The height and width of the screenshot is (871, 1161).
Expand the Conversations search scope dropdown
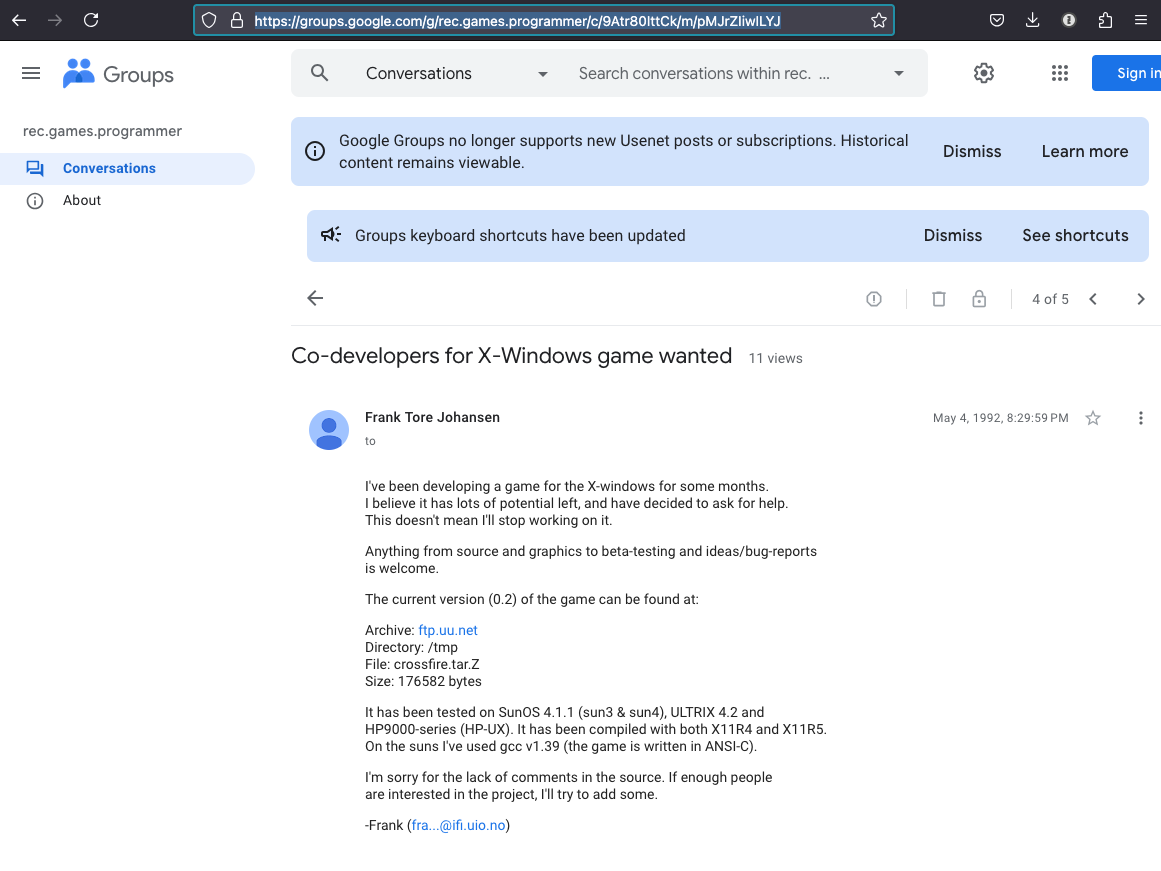coord(543,74)
